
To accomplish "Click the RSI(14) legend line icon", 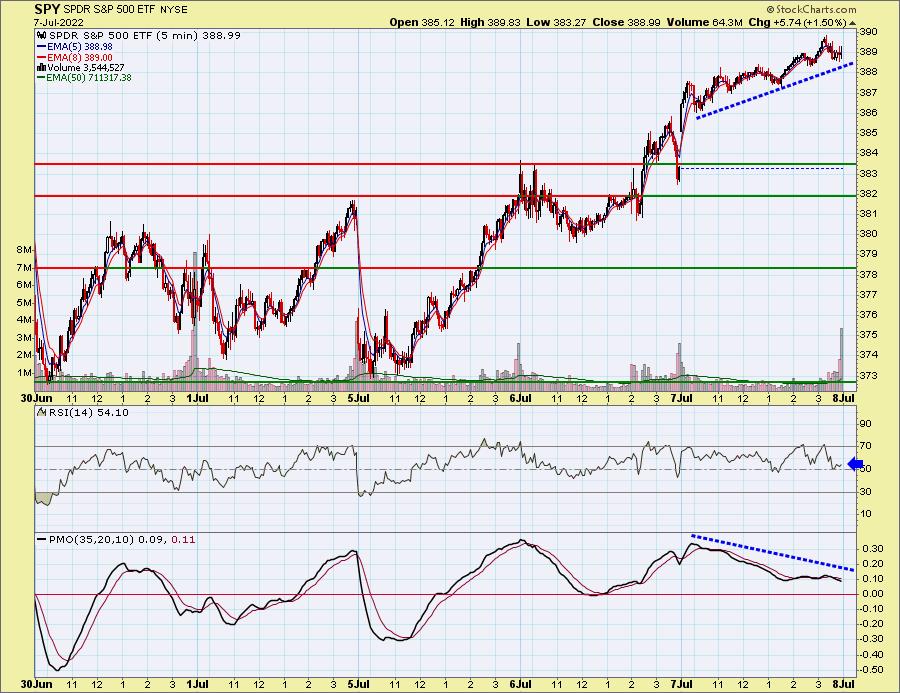I will click(x=41, y=412).
